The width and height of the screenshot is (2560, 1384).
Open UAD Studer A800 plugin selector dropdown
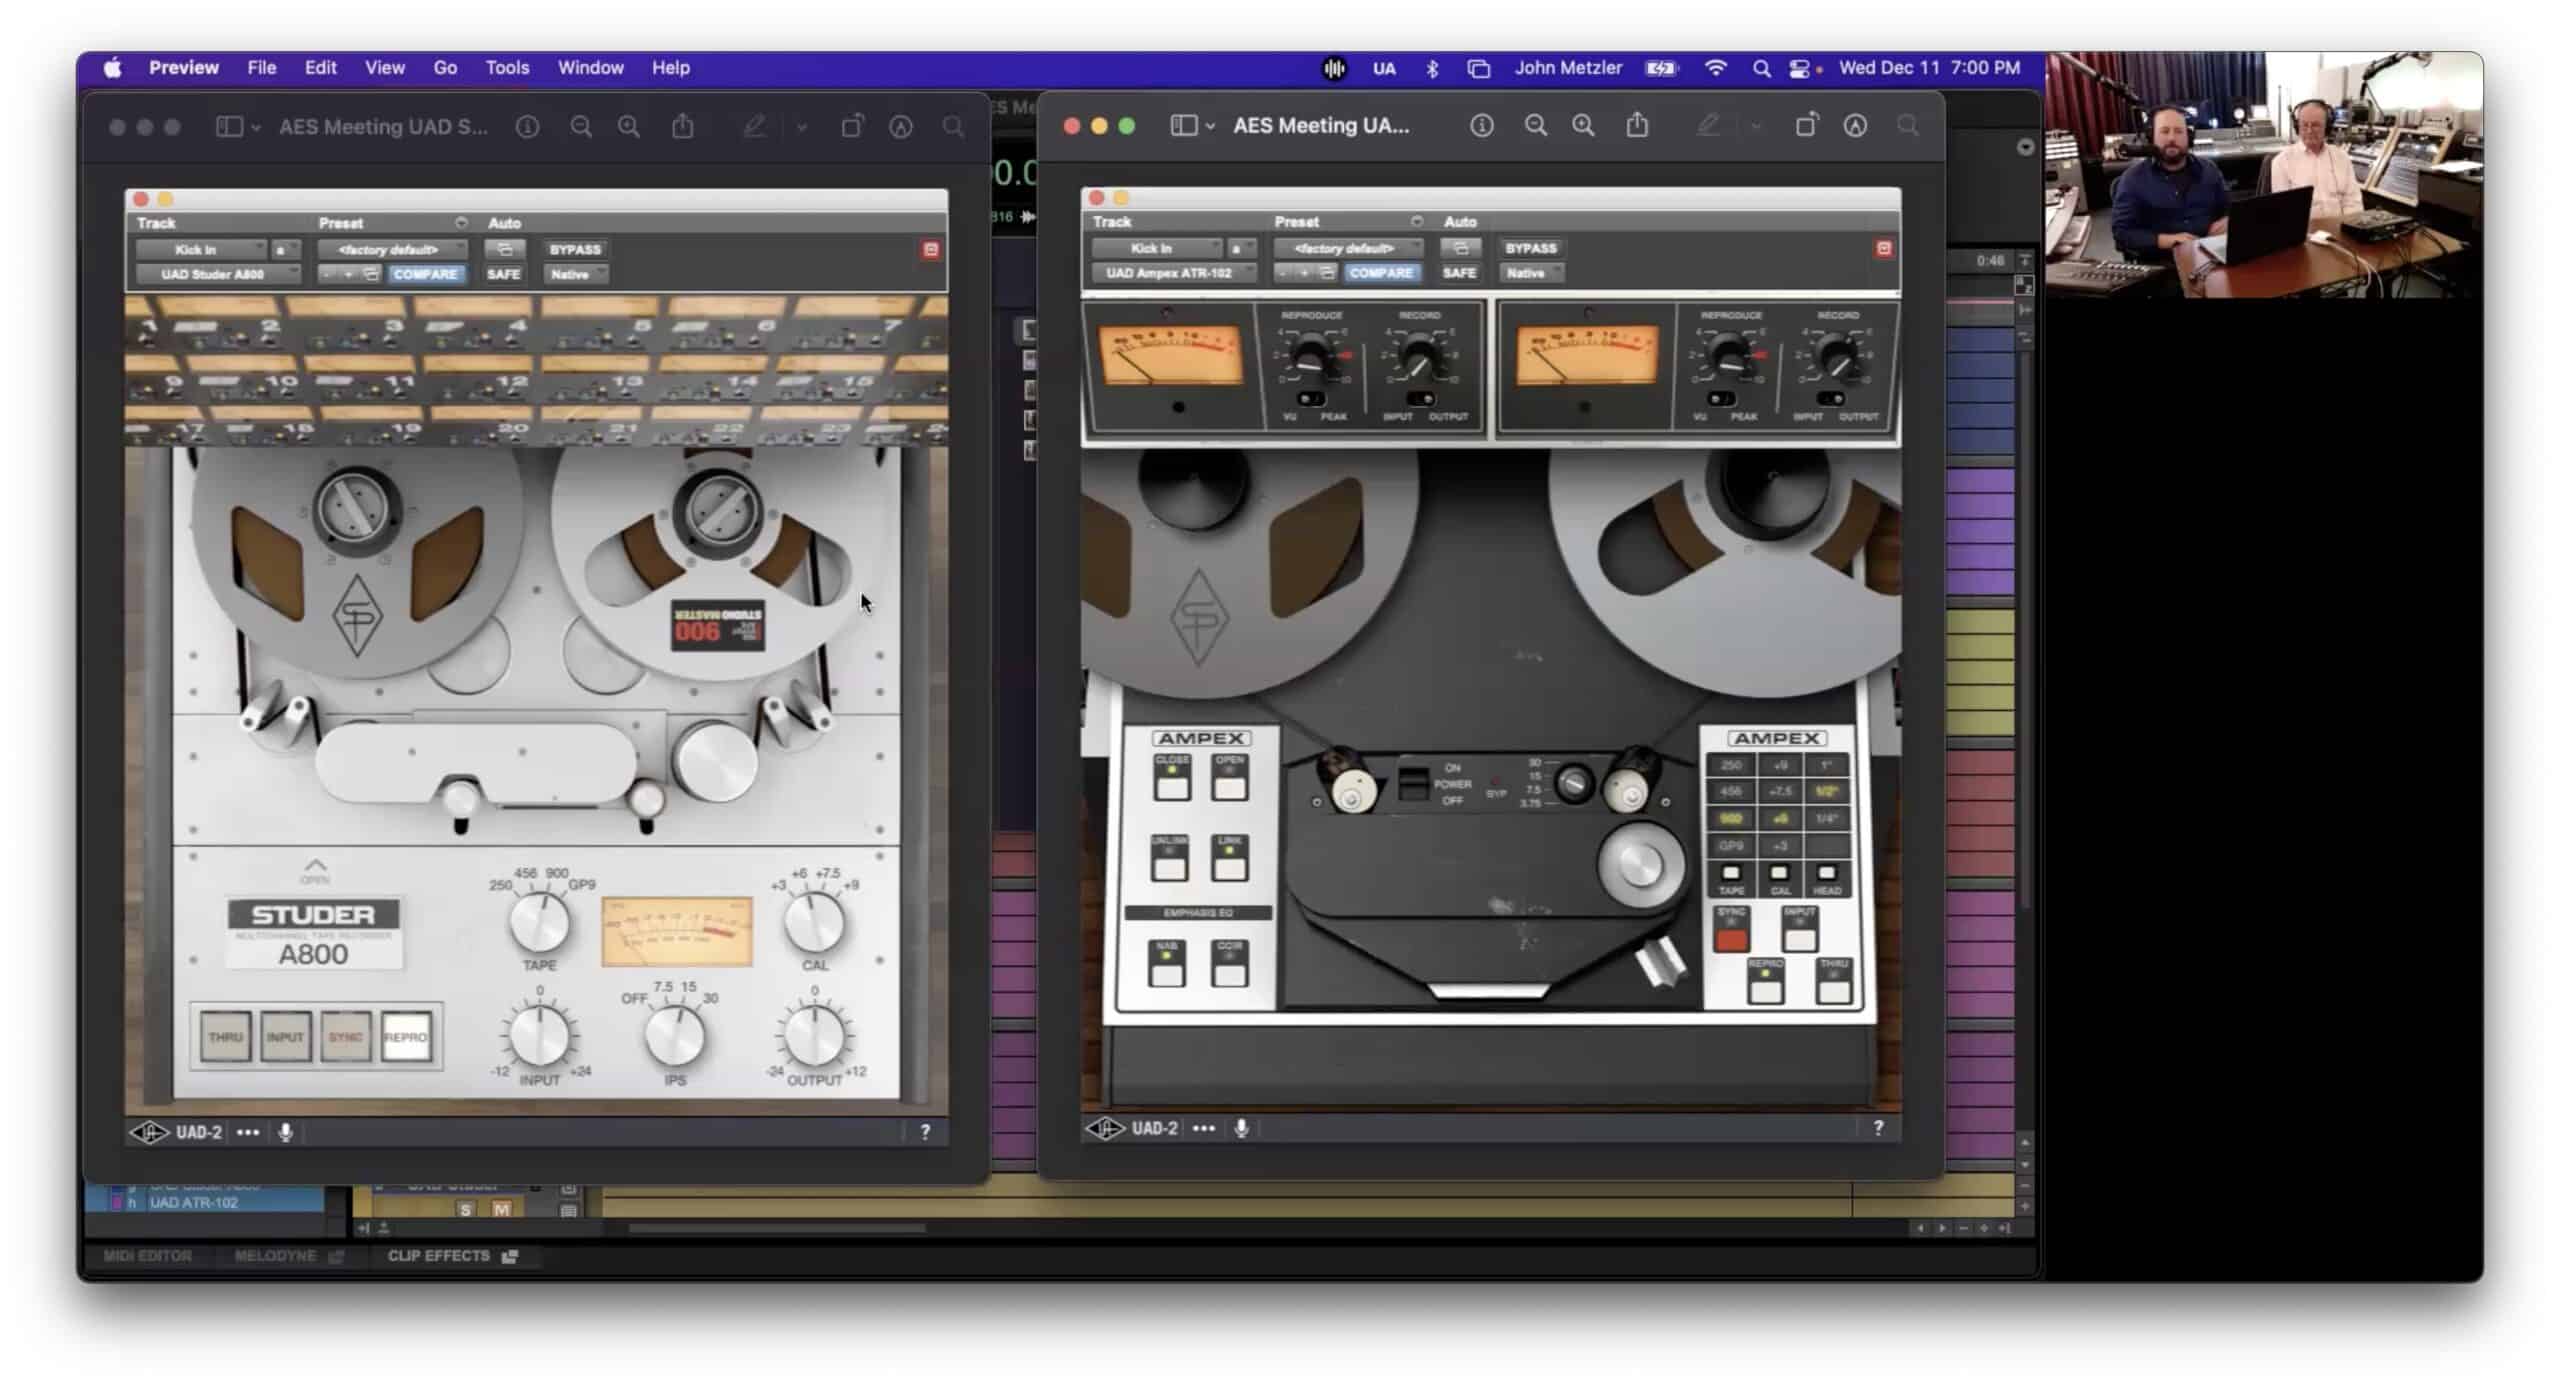217,274
